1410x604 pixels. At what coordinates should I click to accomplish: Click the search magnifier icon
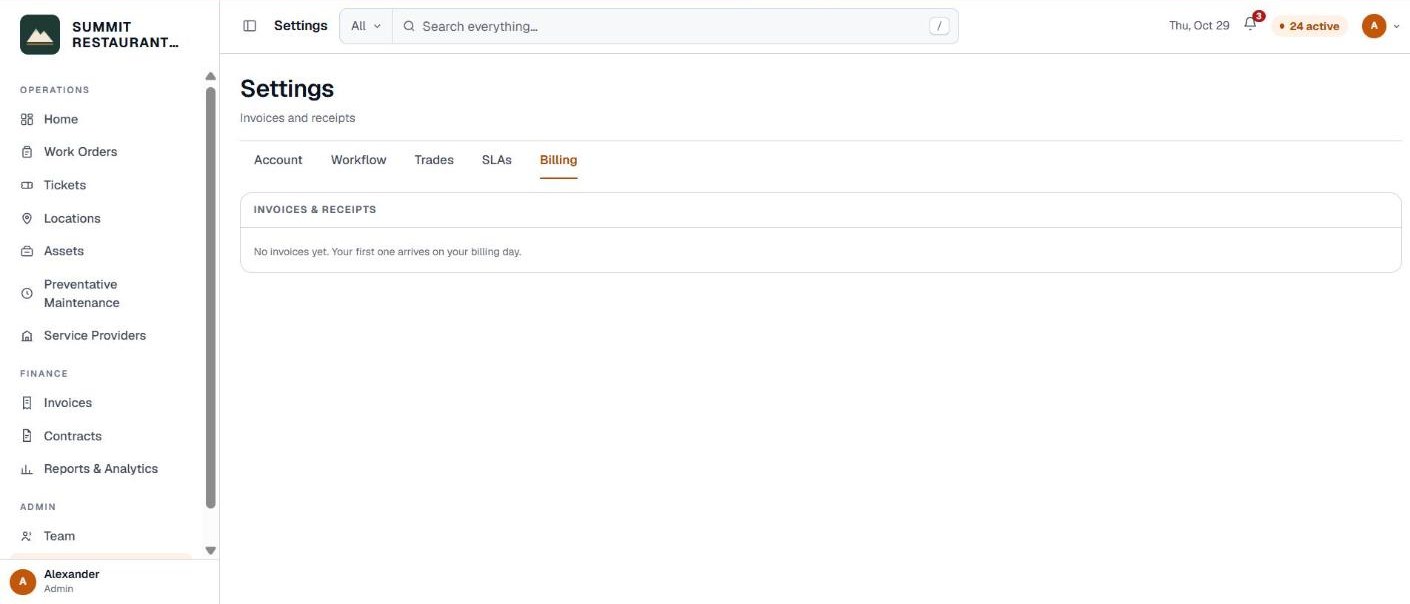409,26
